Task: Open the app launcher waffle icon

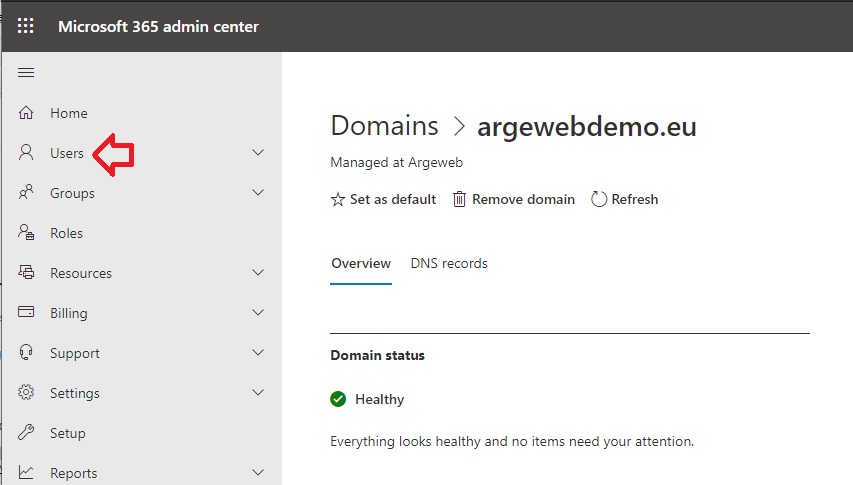Action: pyautogui.click(x=26, y=26)
